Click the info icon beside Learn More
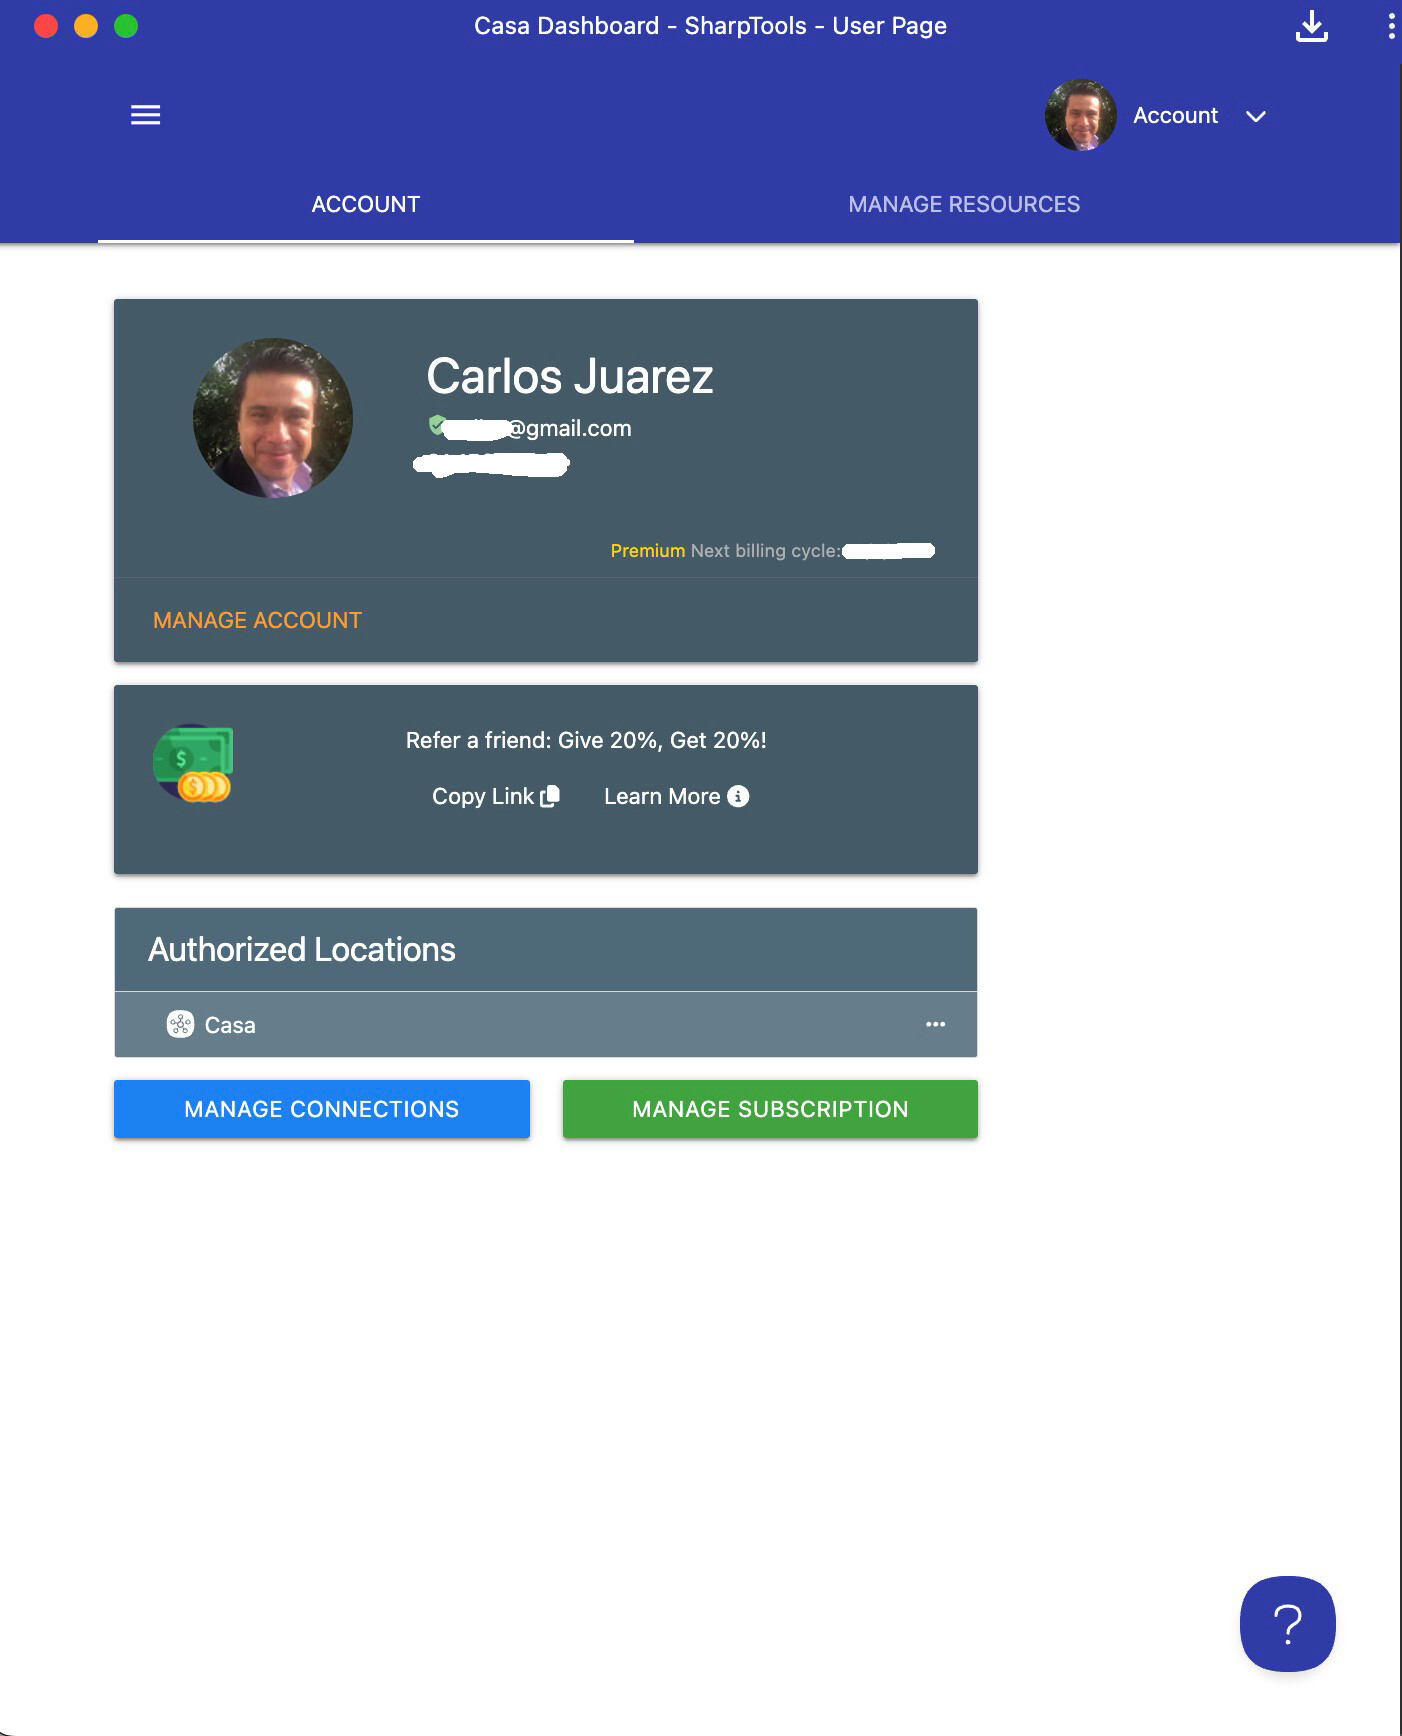 [x=738, y=796]
